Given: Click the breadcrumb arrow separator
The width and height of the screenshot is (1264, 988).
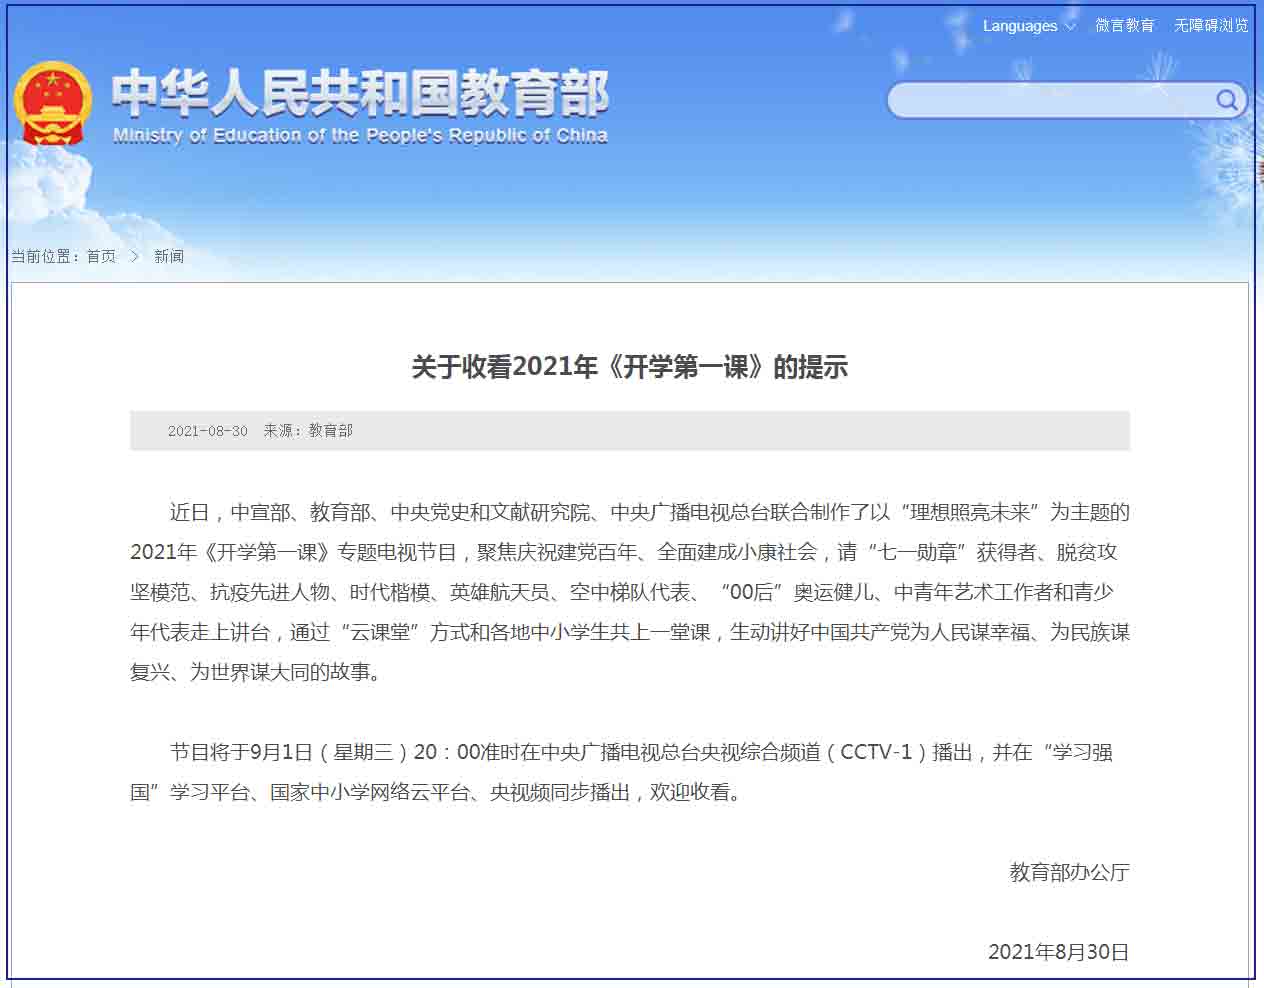Looking at the screenshot, I should (135, 257).
